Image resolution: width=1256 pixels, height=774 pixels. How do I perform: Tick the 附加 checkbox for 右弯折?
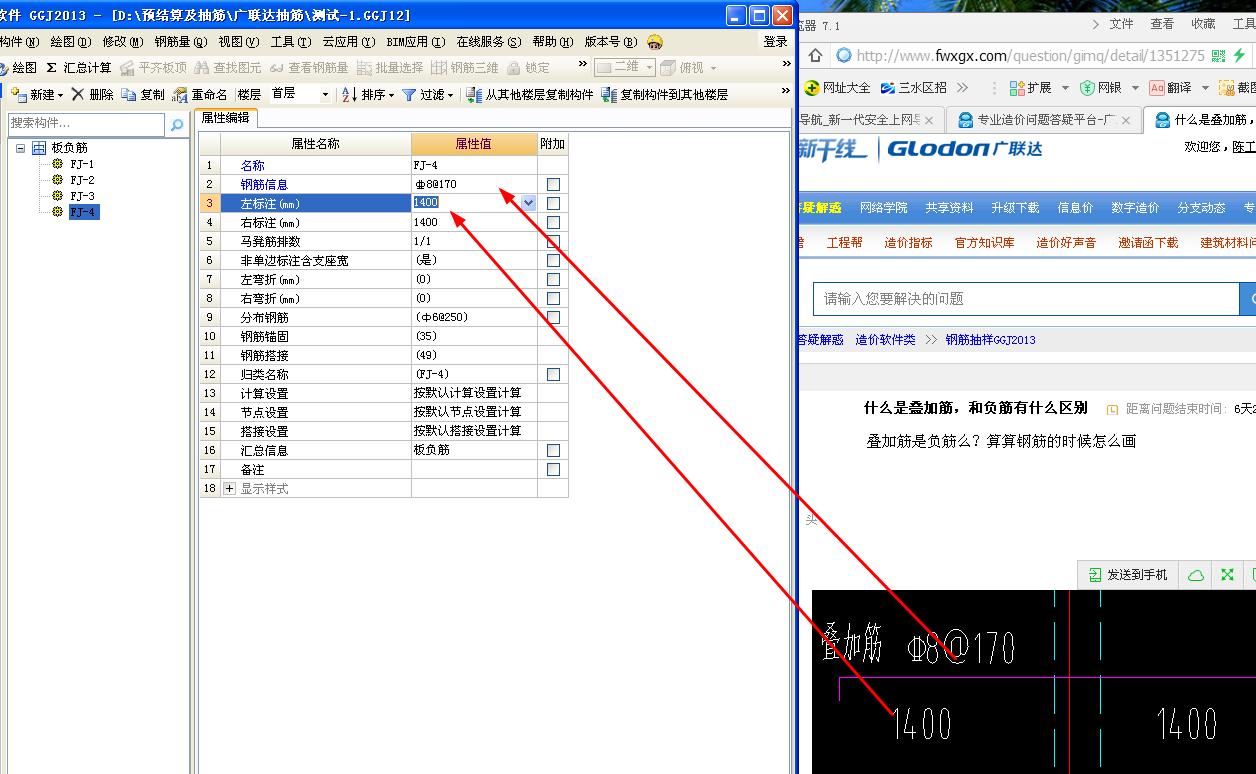553,298
